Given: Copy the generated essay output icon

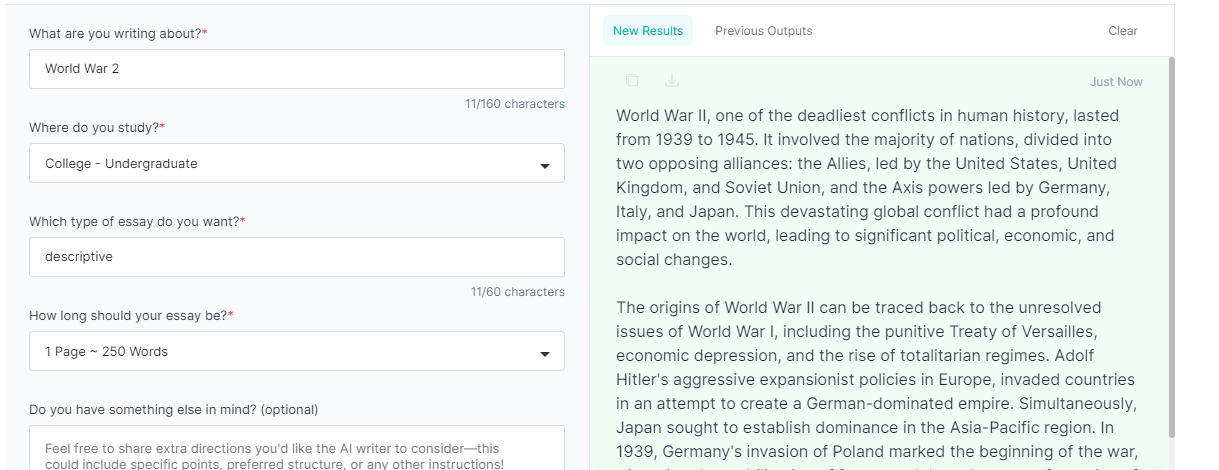Looking at the screenshot, I should [x=632, y=81].
